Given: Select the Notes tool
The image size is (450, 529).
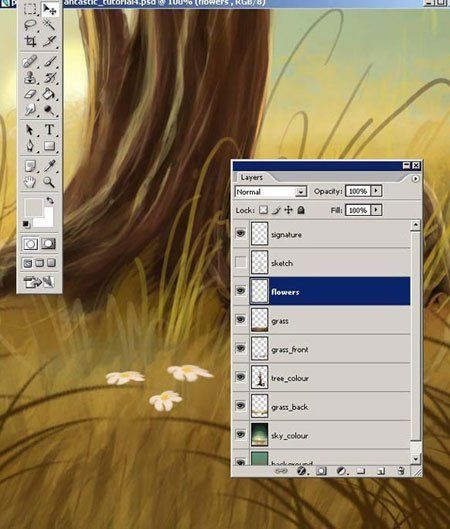Looking at the screenshot, I should (x=30, y=166).
